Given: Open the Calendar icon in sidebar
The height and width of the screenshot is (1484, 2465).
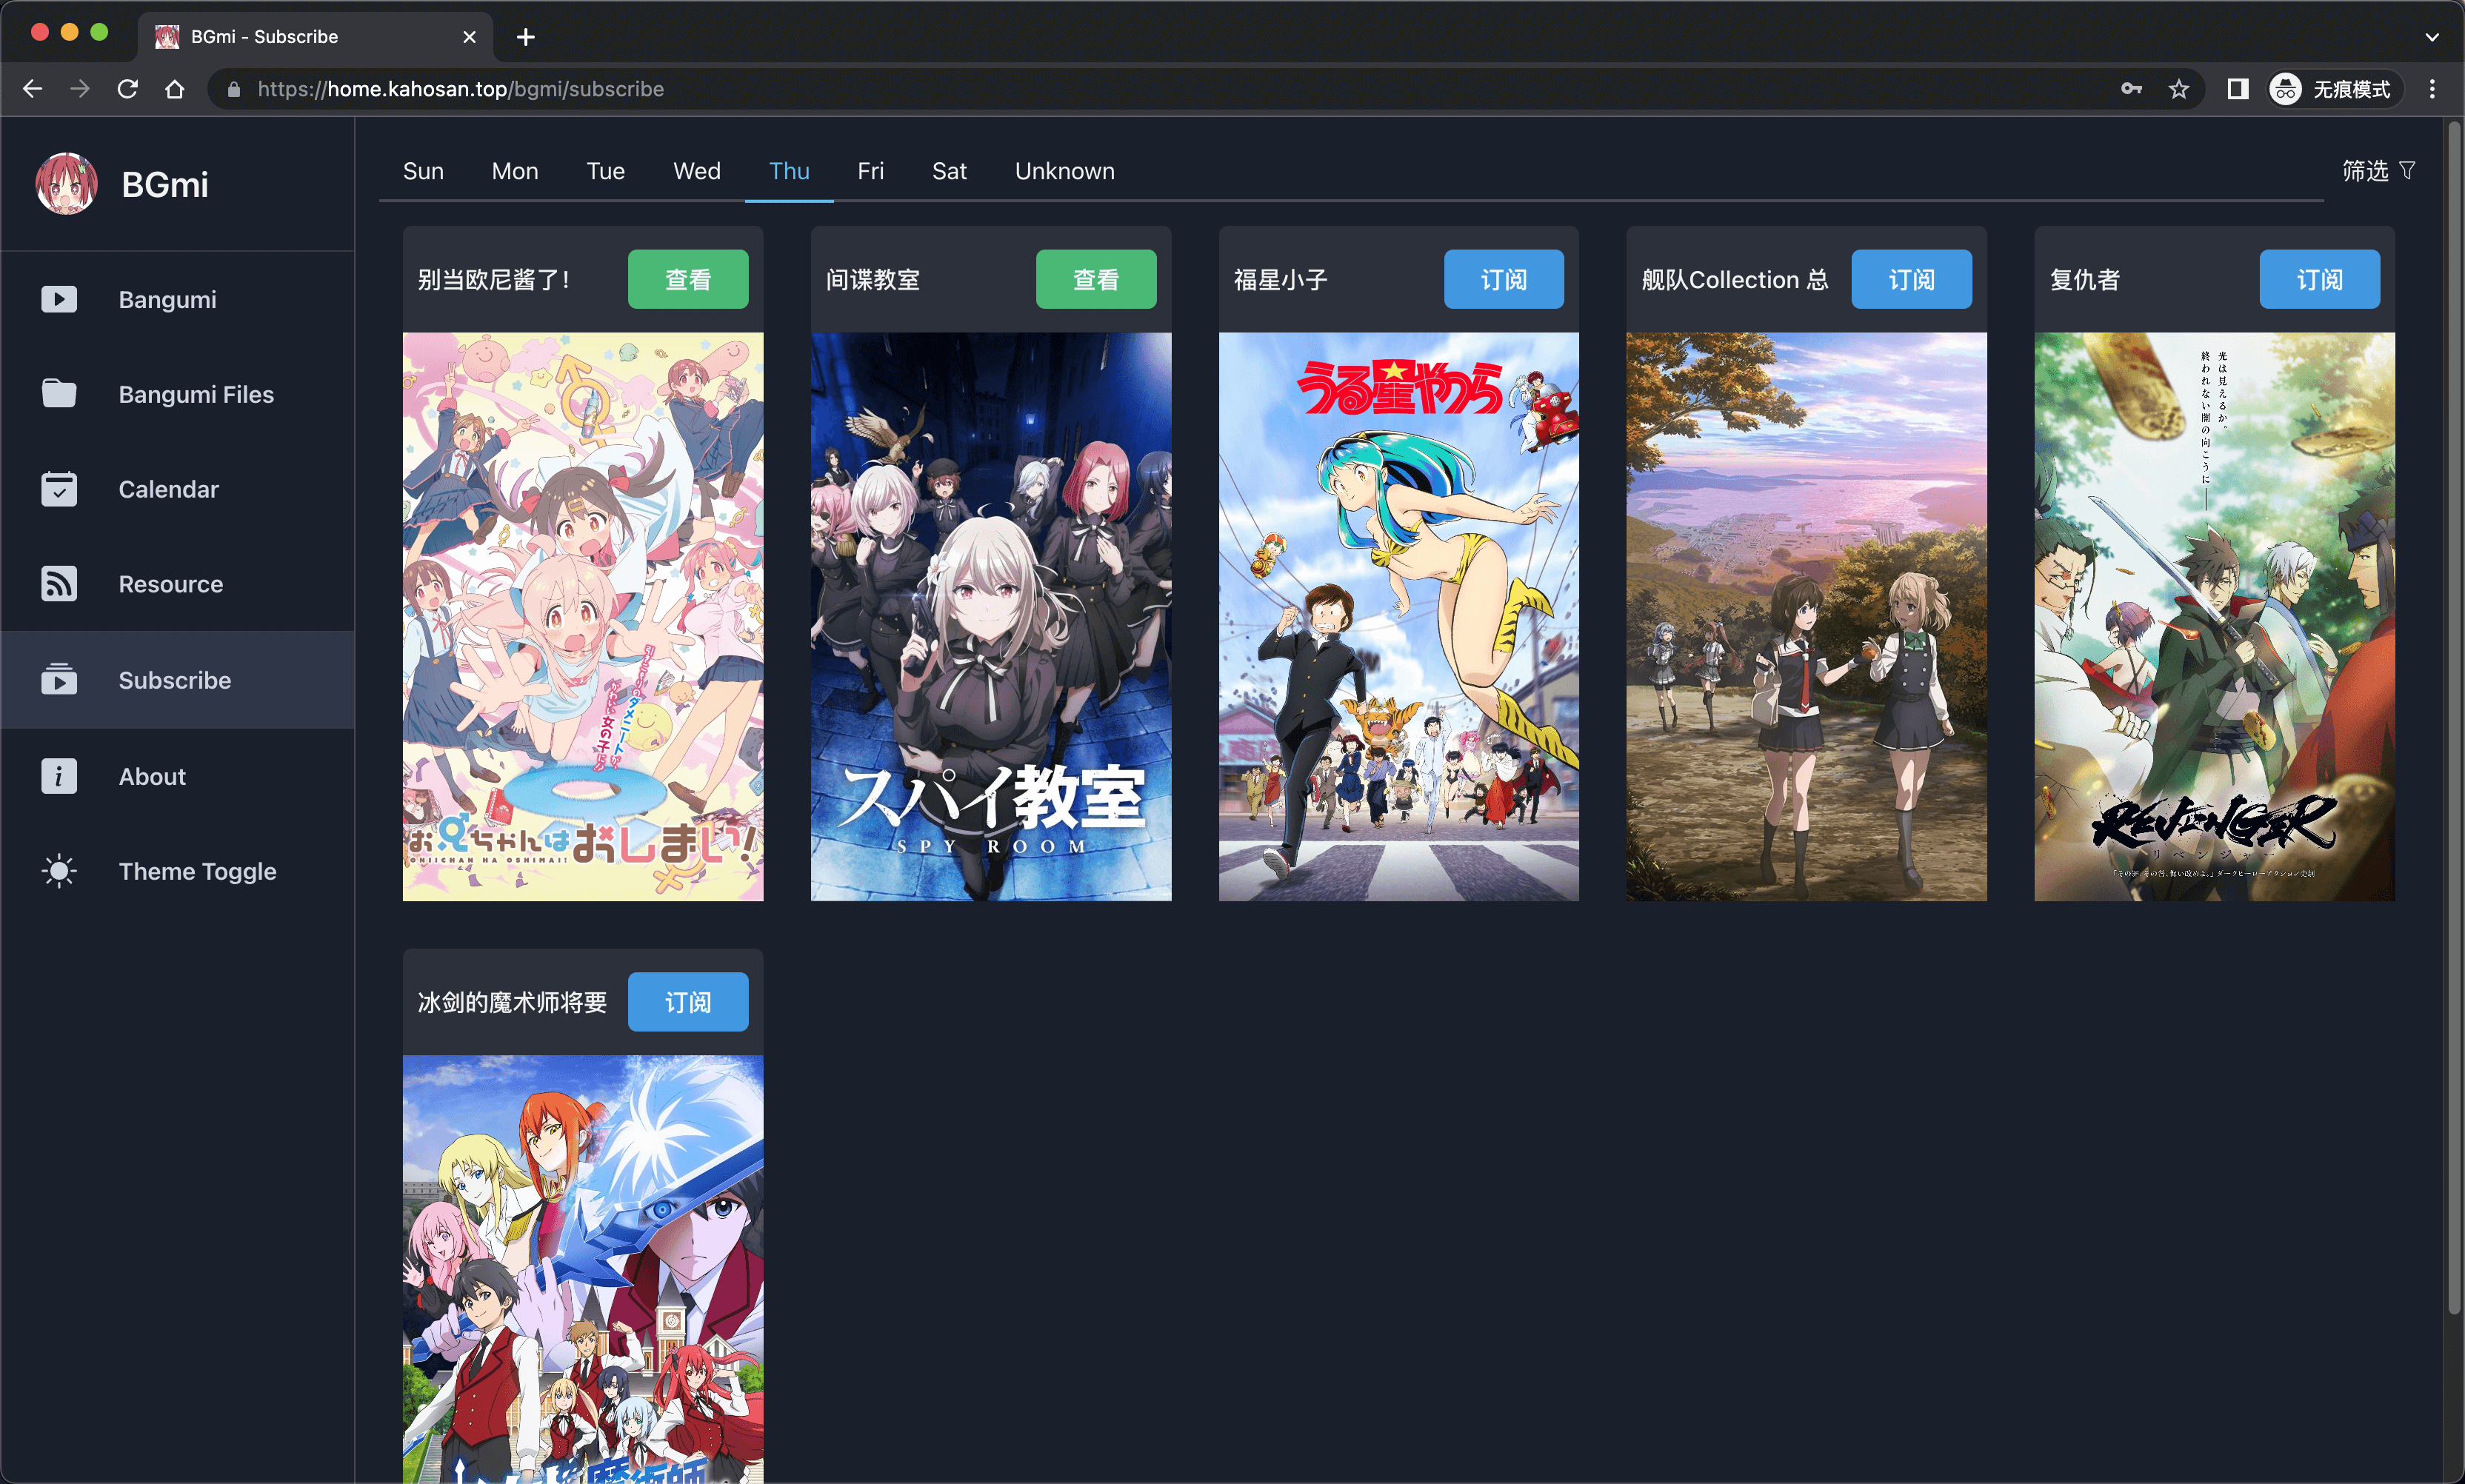Looking at the screenshot, I should pos(59,489).
